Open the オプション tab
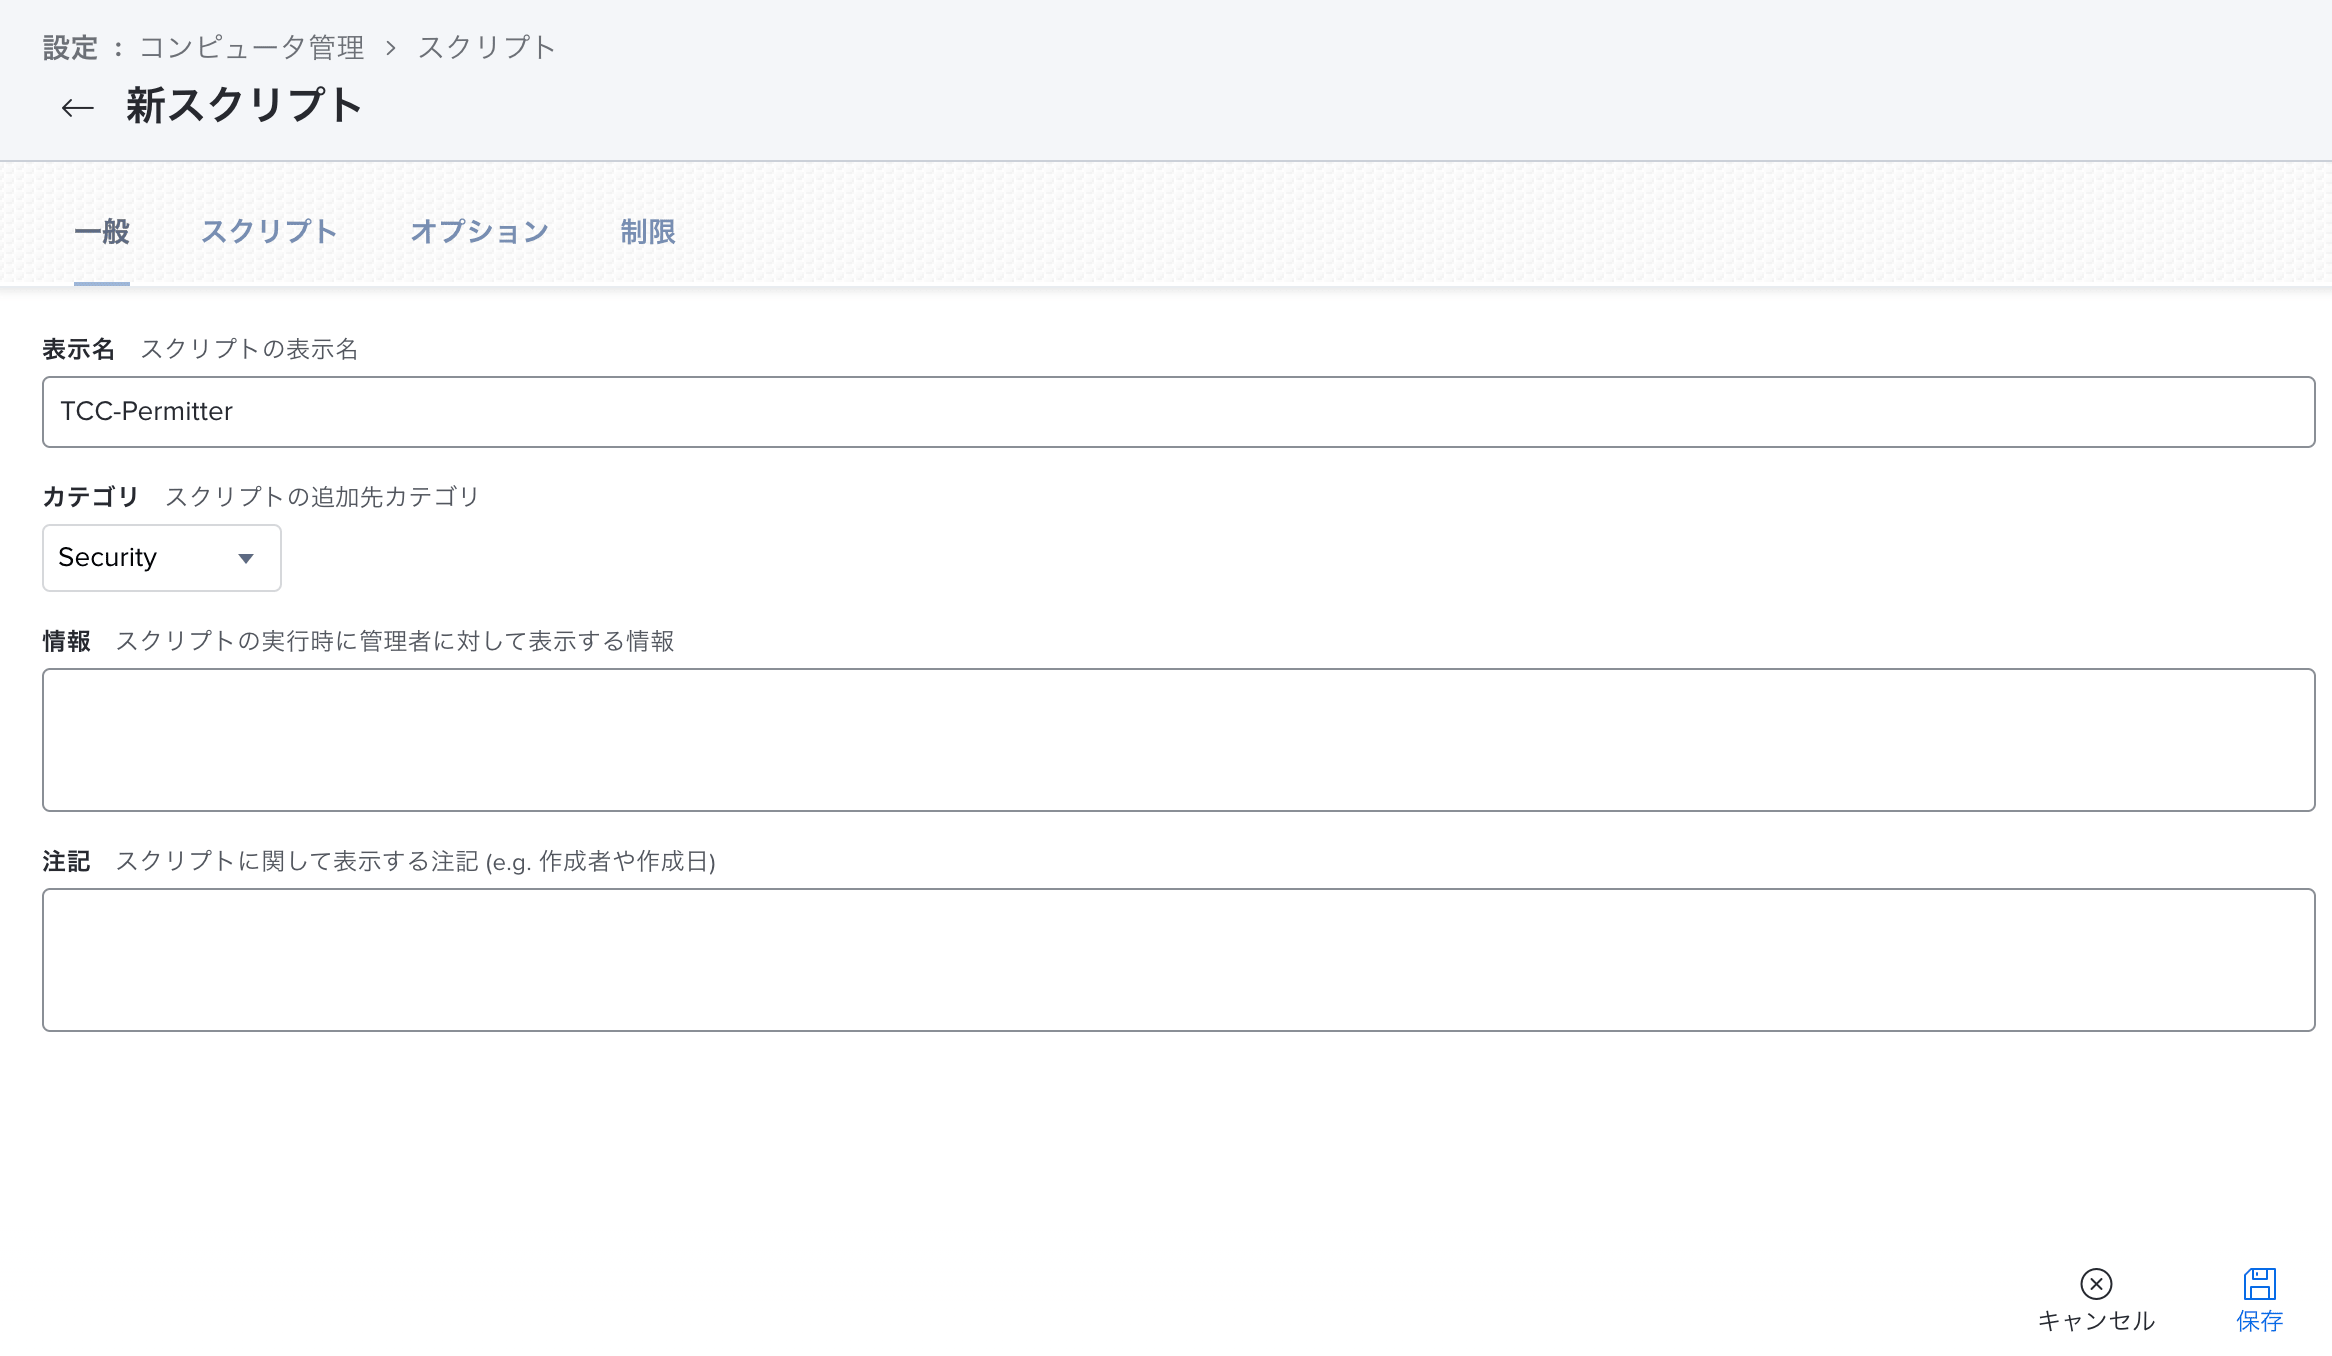Screen dimensions: 2332x1356 click(x=479, y=232)
